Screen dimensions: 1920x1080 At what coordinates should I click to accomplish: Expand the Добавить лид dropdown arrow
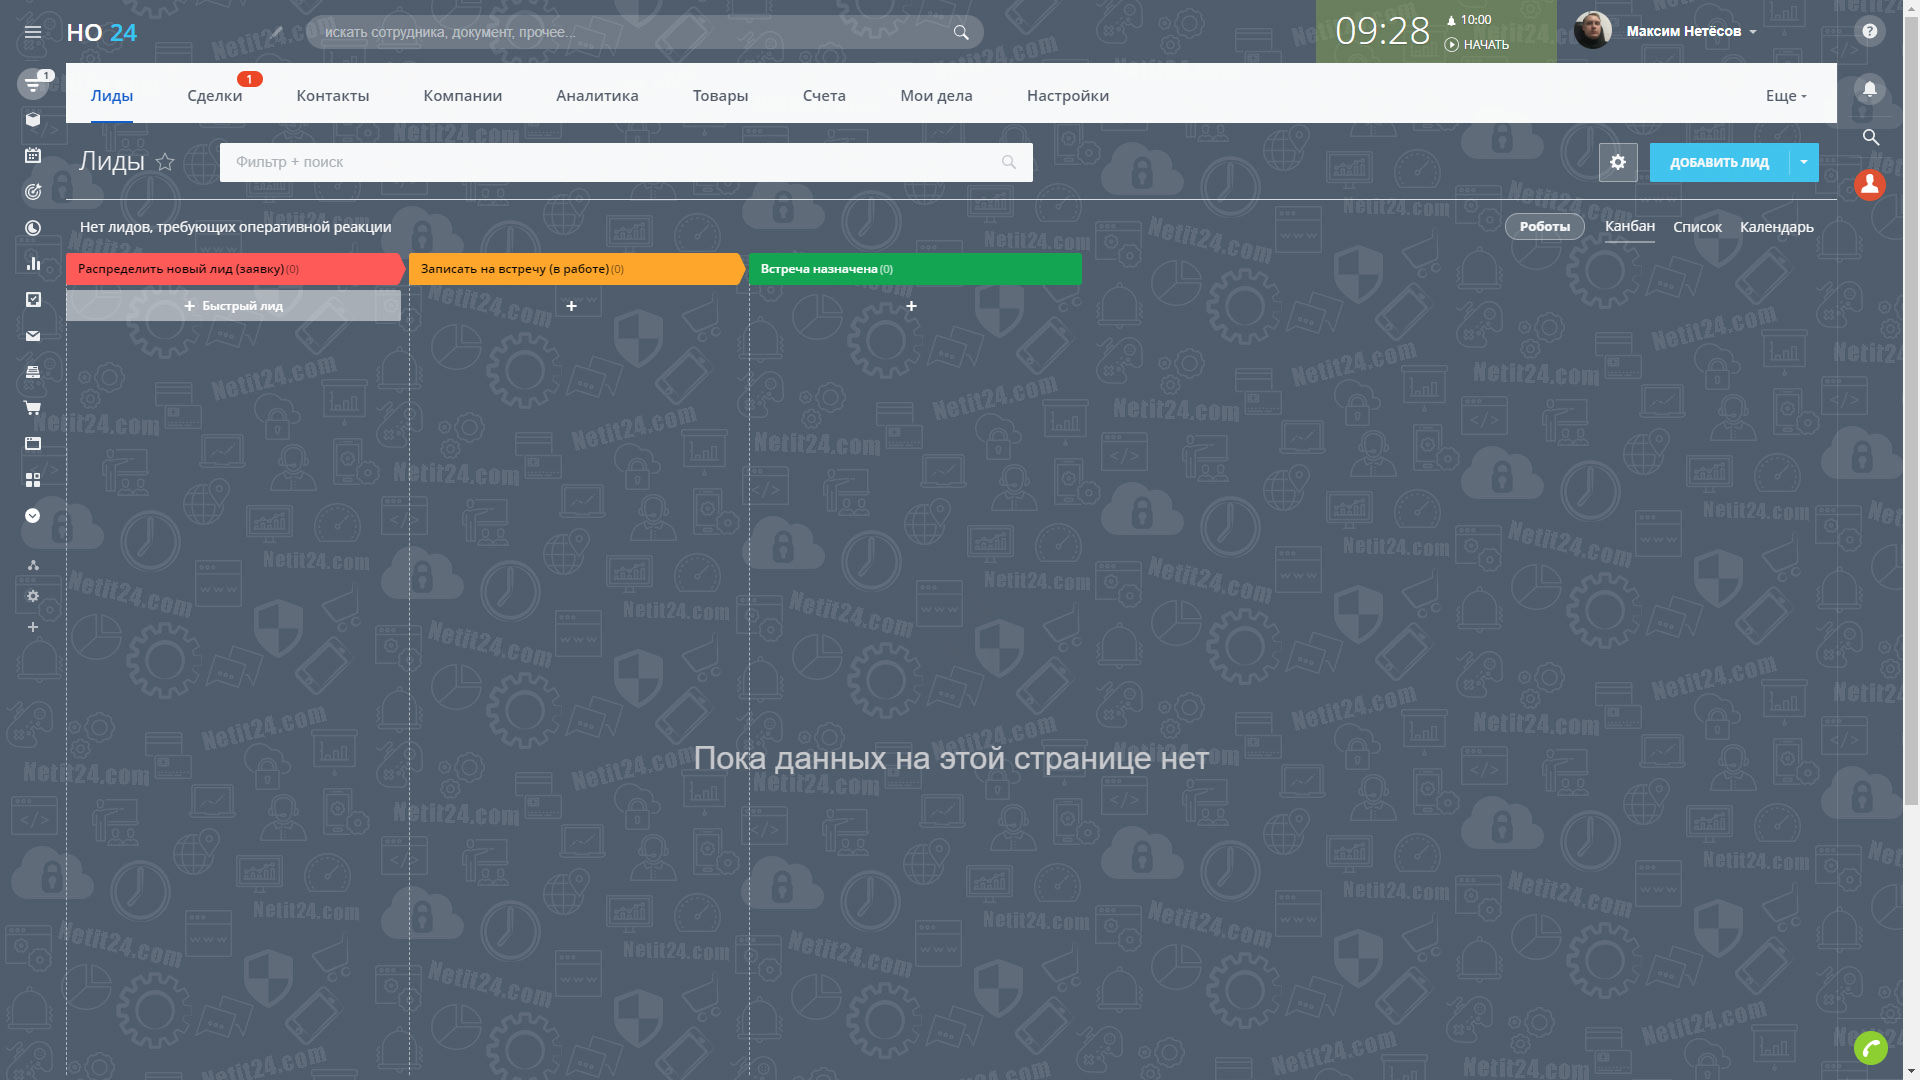[x=1804, y=162]
